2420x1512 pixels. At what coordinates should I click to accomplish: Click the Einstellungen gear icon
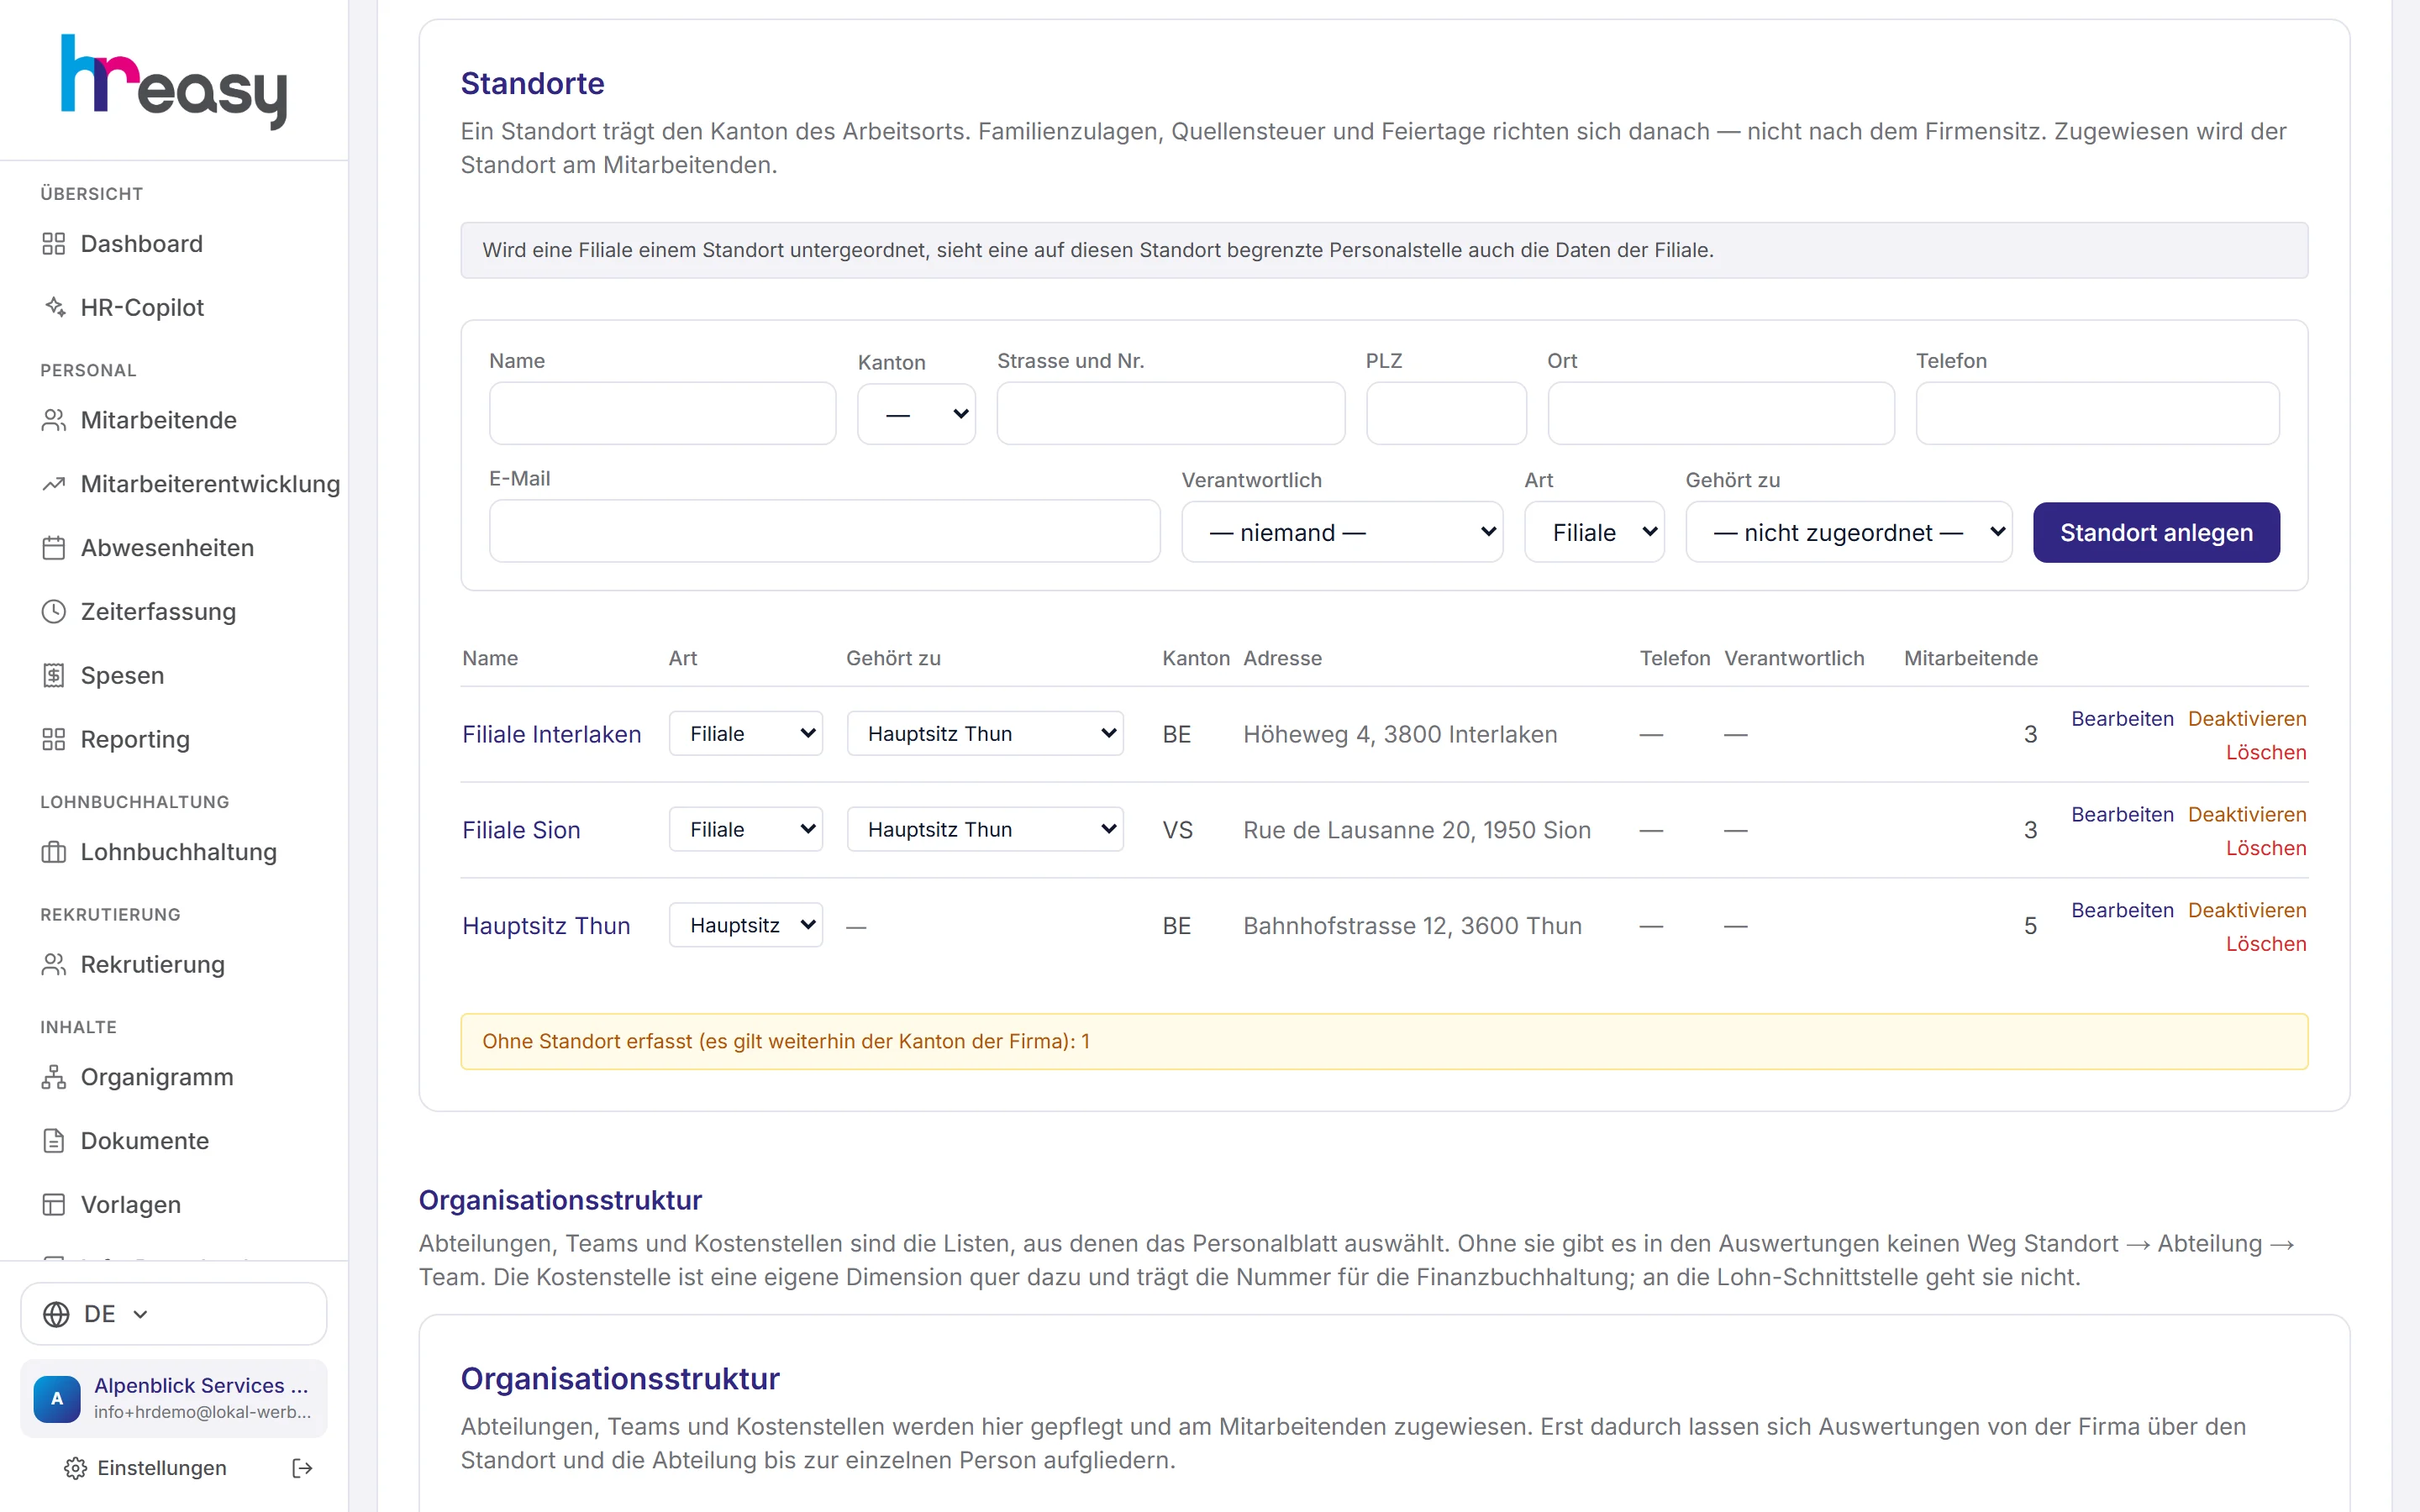75,1468
